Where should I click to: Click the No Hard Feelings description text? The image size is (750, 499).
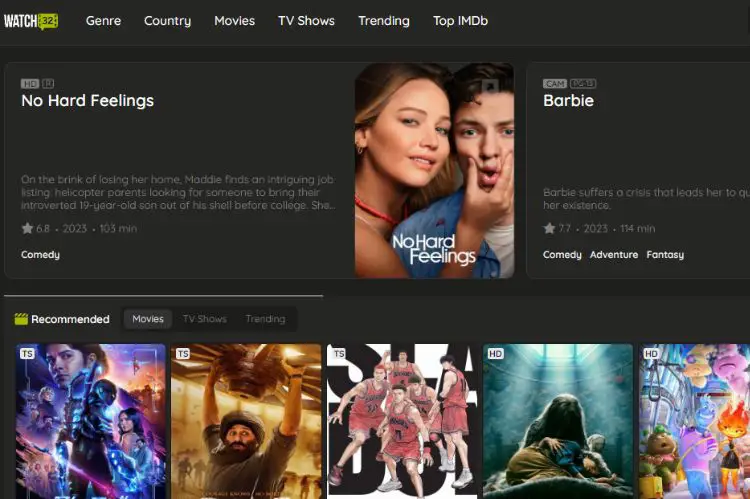(178, 192)
